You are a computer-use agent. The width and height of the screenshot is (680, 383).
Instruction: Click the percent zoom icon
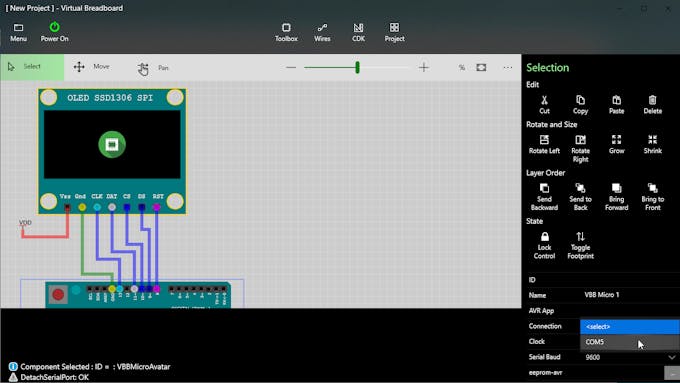461,67
